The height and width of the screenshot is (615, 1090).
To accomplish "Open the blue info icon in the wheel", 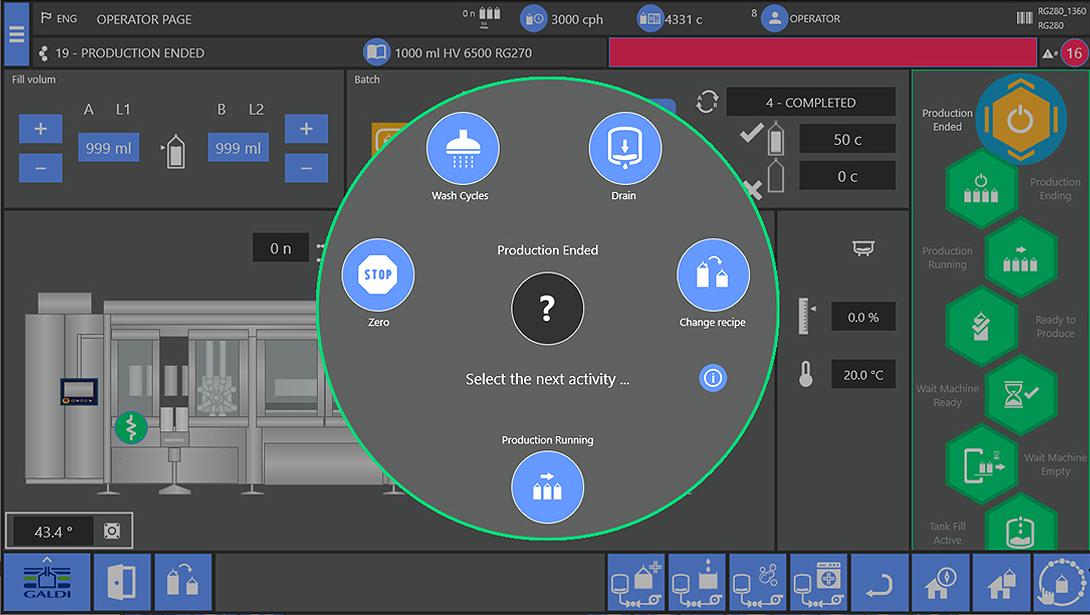I will point(713,378).
